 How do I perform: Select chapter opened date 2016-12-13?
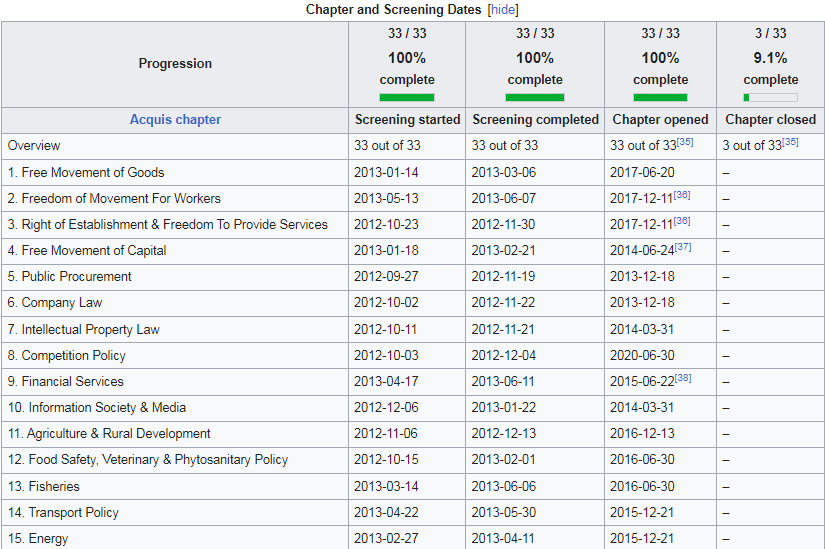tap(642, 434)
